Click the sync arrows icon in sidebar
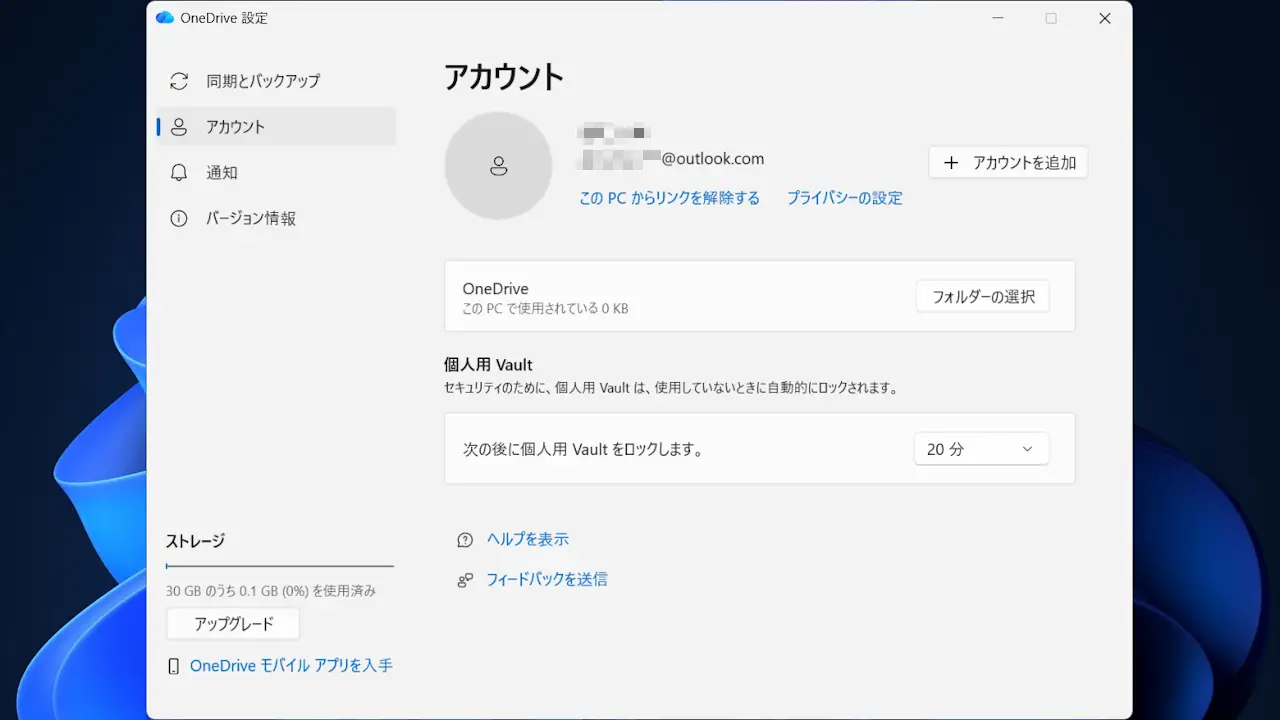 179,81
